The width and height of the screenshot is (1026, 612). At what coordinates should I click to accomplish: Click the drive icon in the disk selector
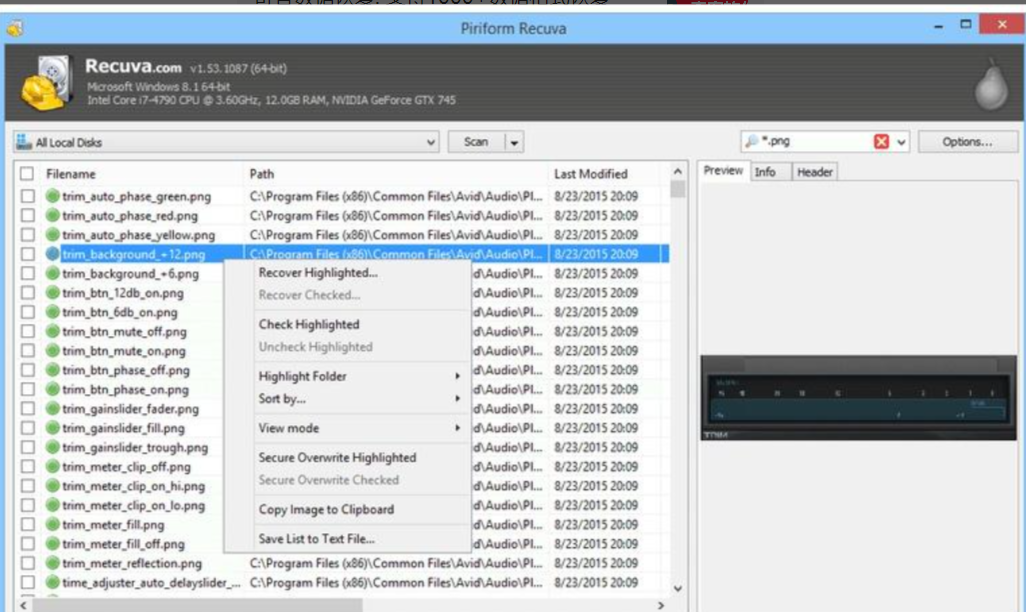pyautogui.click(x=24, y=143)
